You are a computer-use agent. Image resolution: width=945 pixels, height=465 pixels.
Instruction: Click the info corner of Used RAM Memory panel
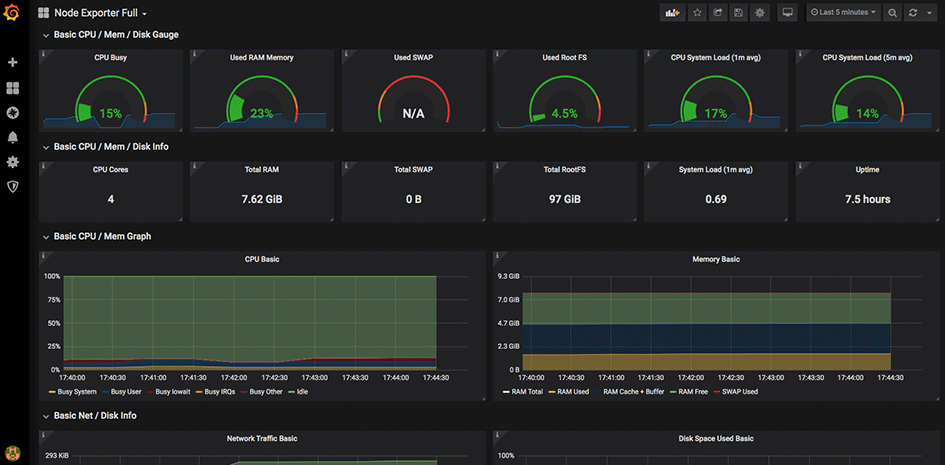click(193, 54)
